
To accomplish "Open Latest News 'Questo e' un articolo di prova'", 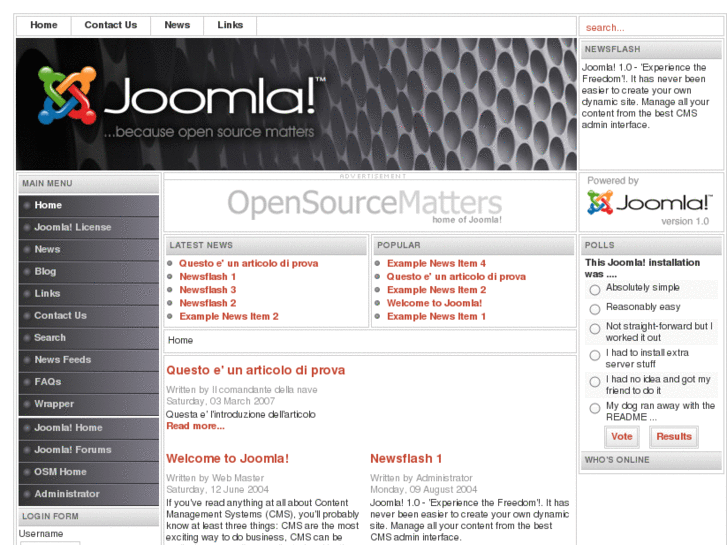I will point(249,263).
